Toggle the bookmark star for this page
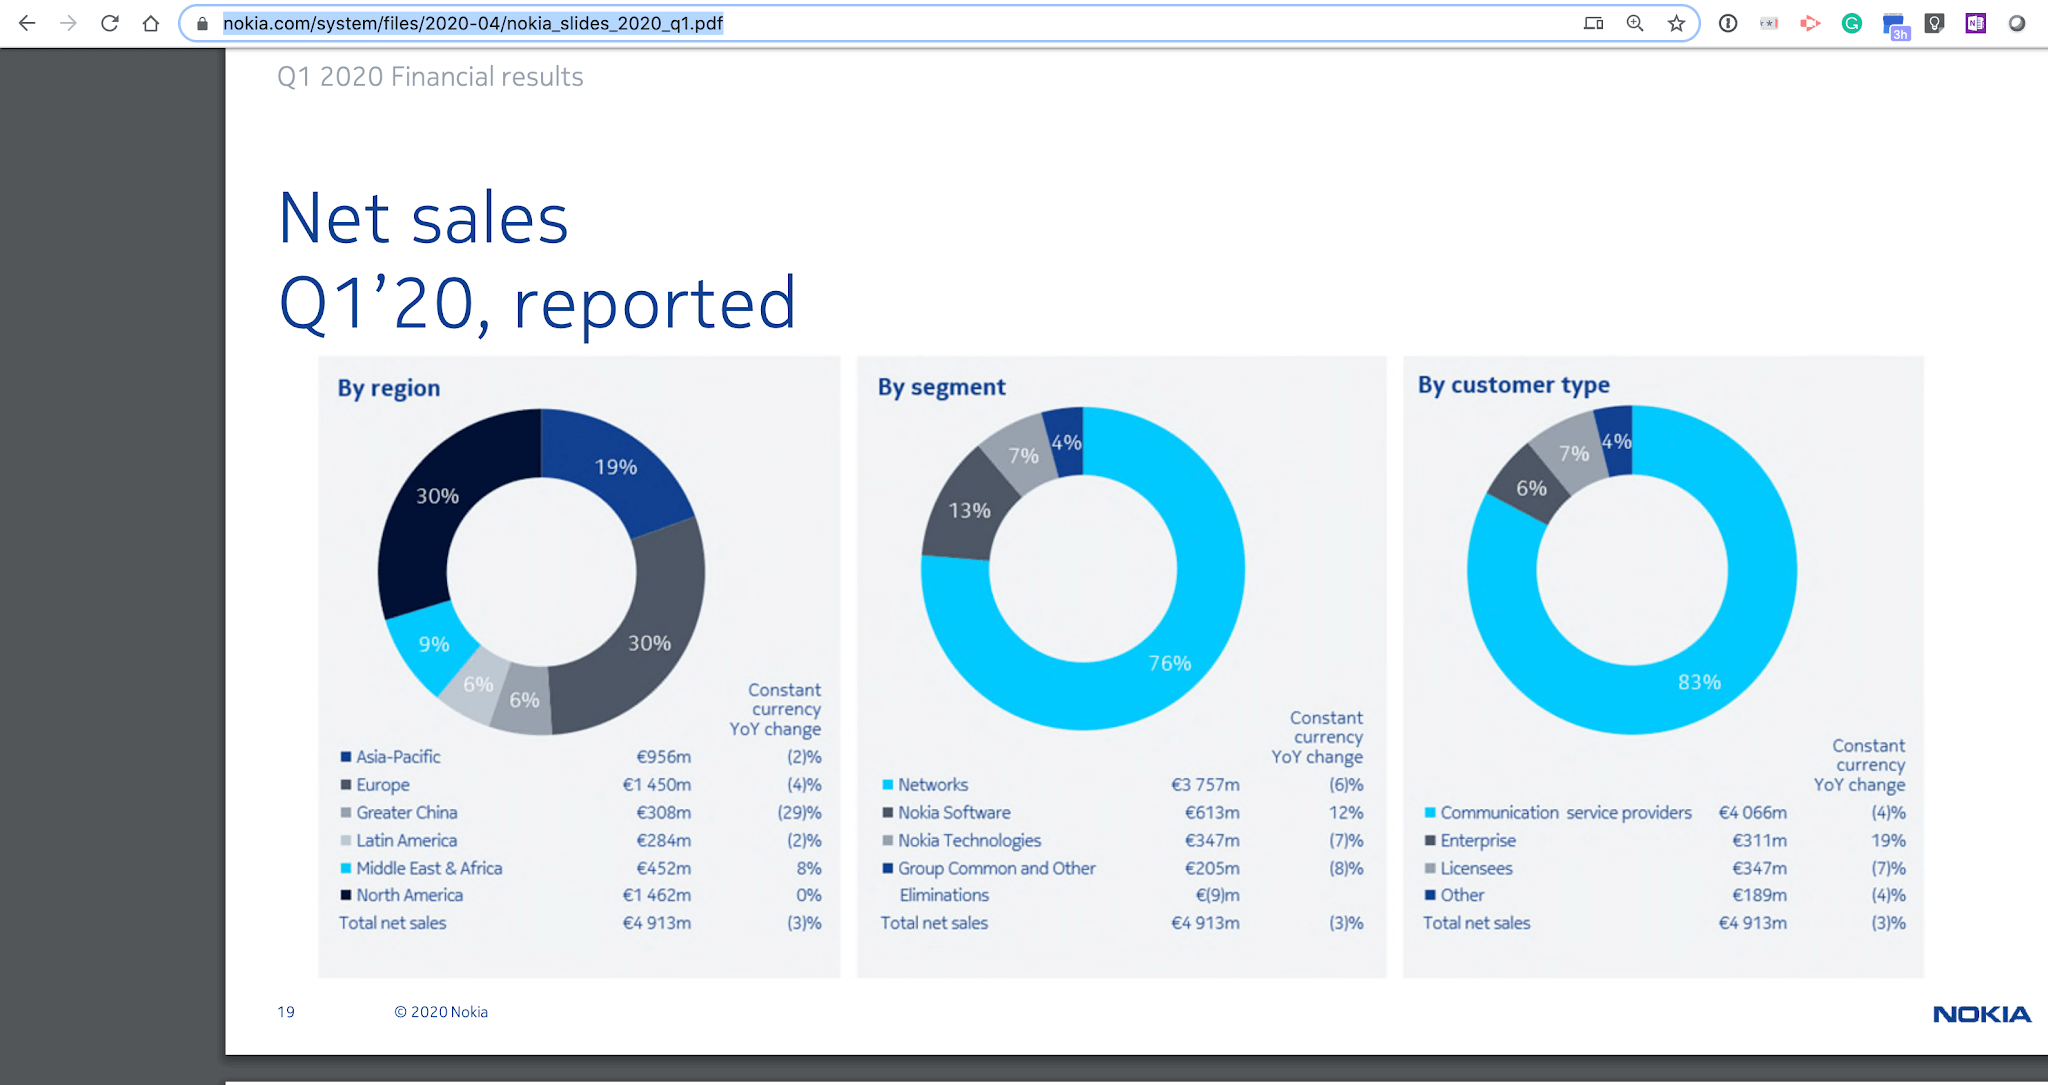This screenshot has width=2048, height=1085. pyautogui.click(x=1674, y=22)
